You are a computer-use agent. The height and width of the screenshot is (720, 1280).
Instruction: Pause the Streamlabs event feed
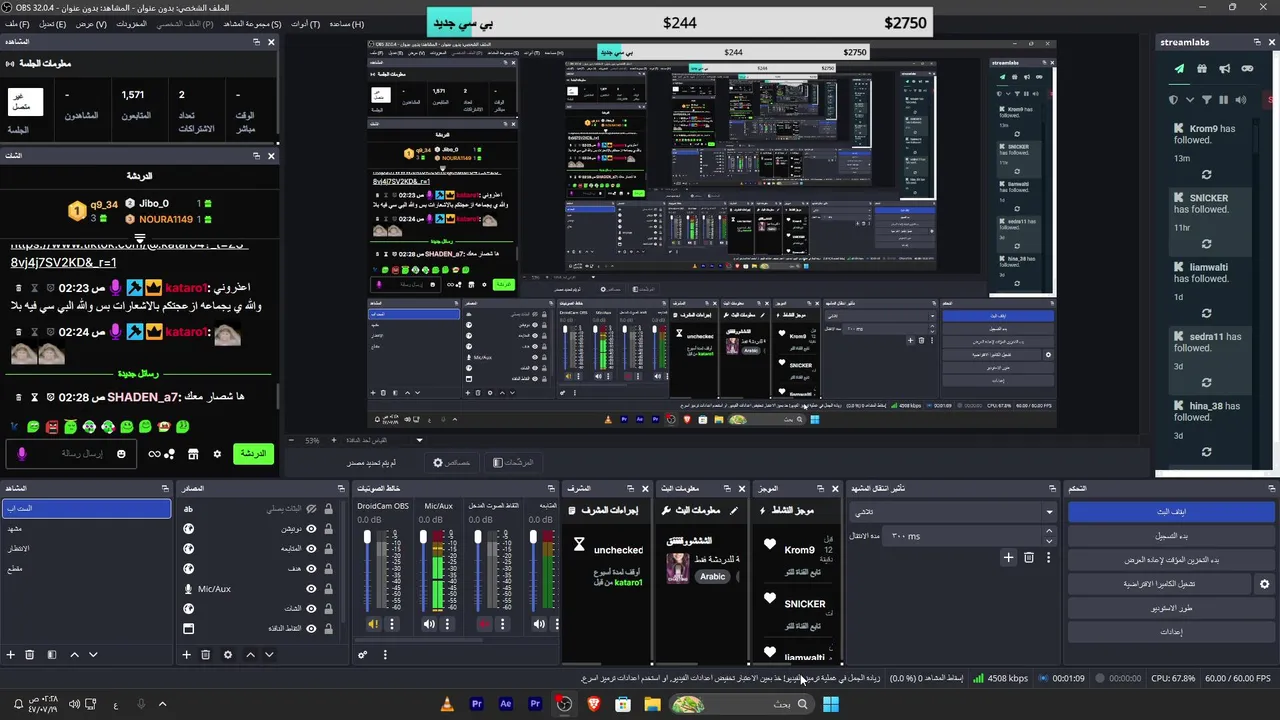(1223, 100)
